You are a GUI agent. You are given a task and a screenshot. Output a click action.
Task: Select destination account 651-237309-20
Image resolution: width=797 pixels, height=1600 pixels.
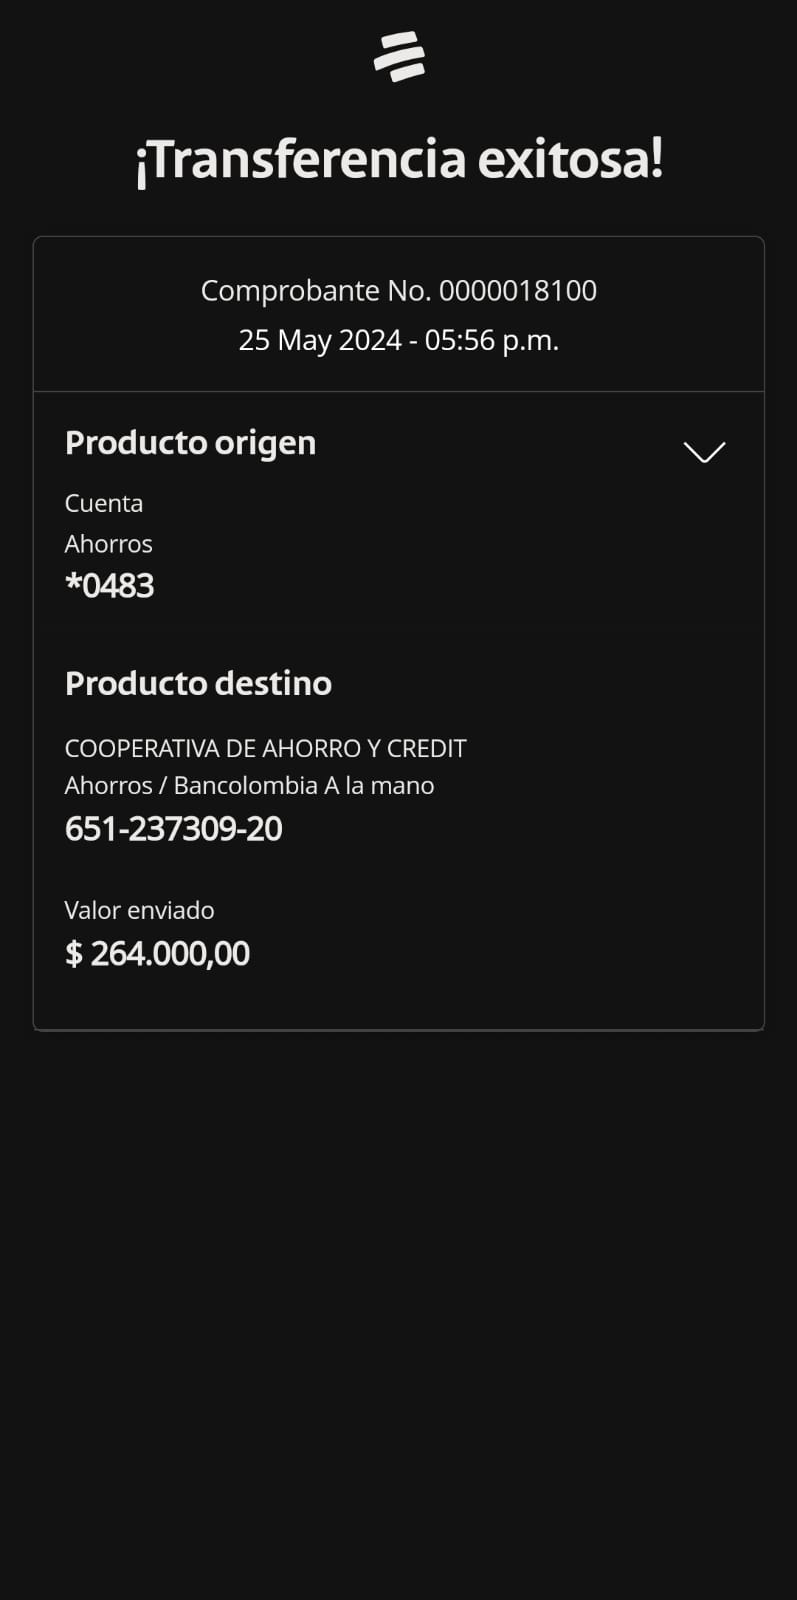tap(173, 829)
